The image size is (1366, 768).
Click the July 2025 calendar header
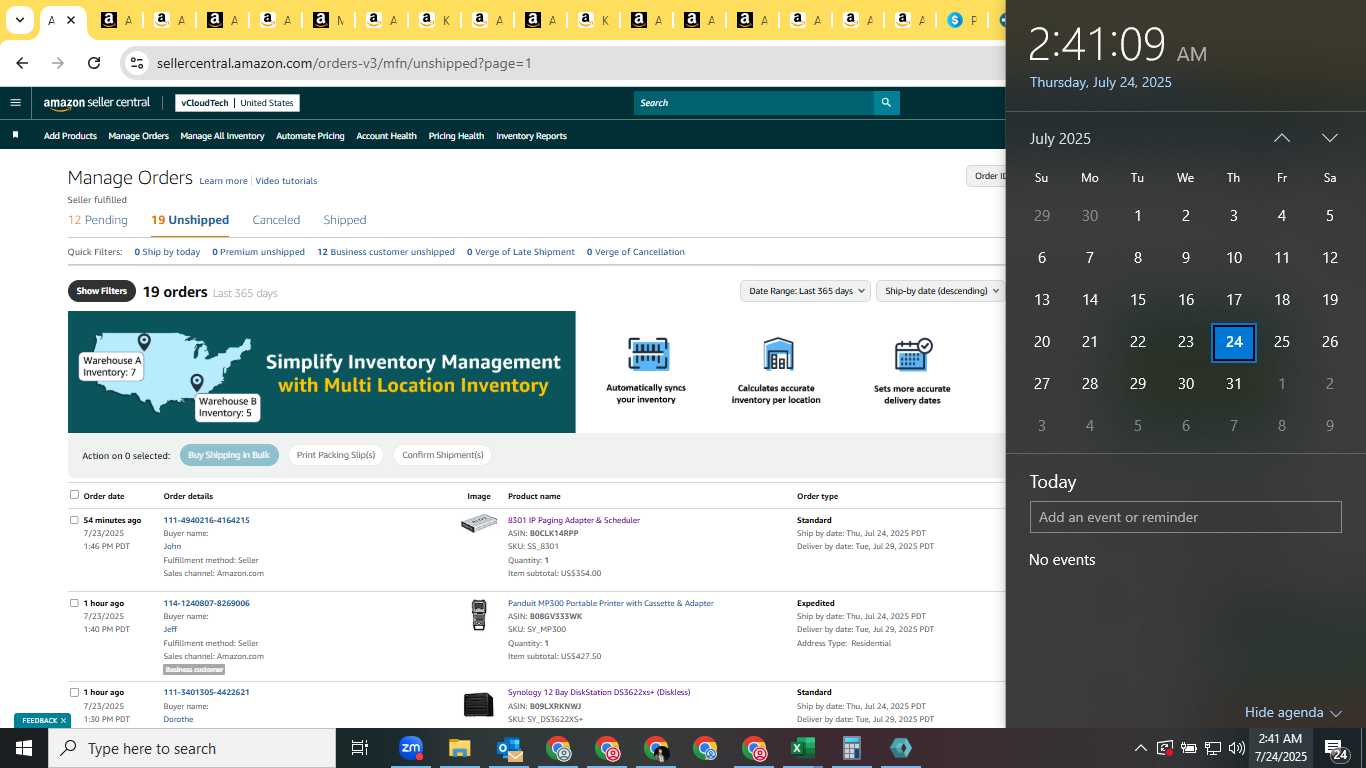1060,138
